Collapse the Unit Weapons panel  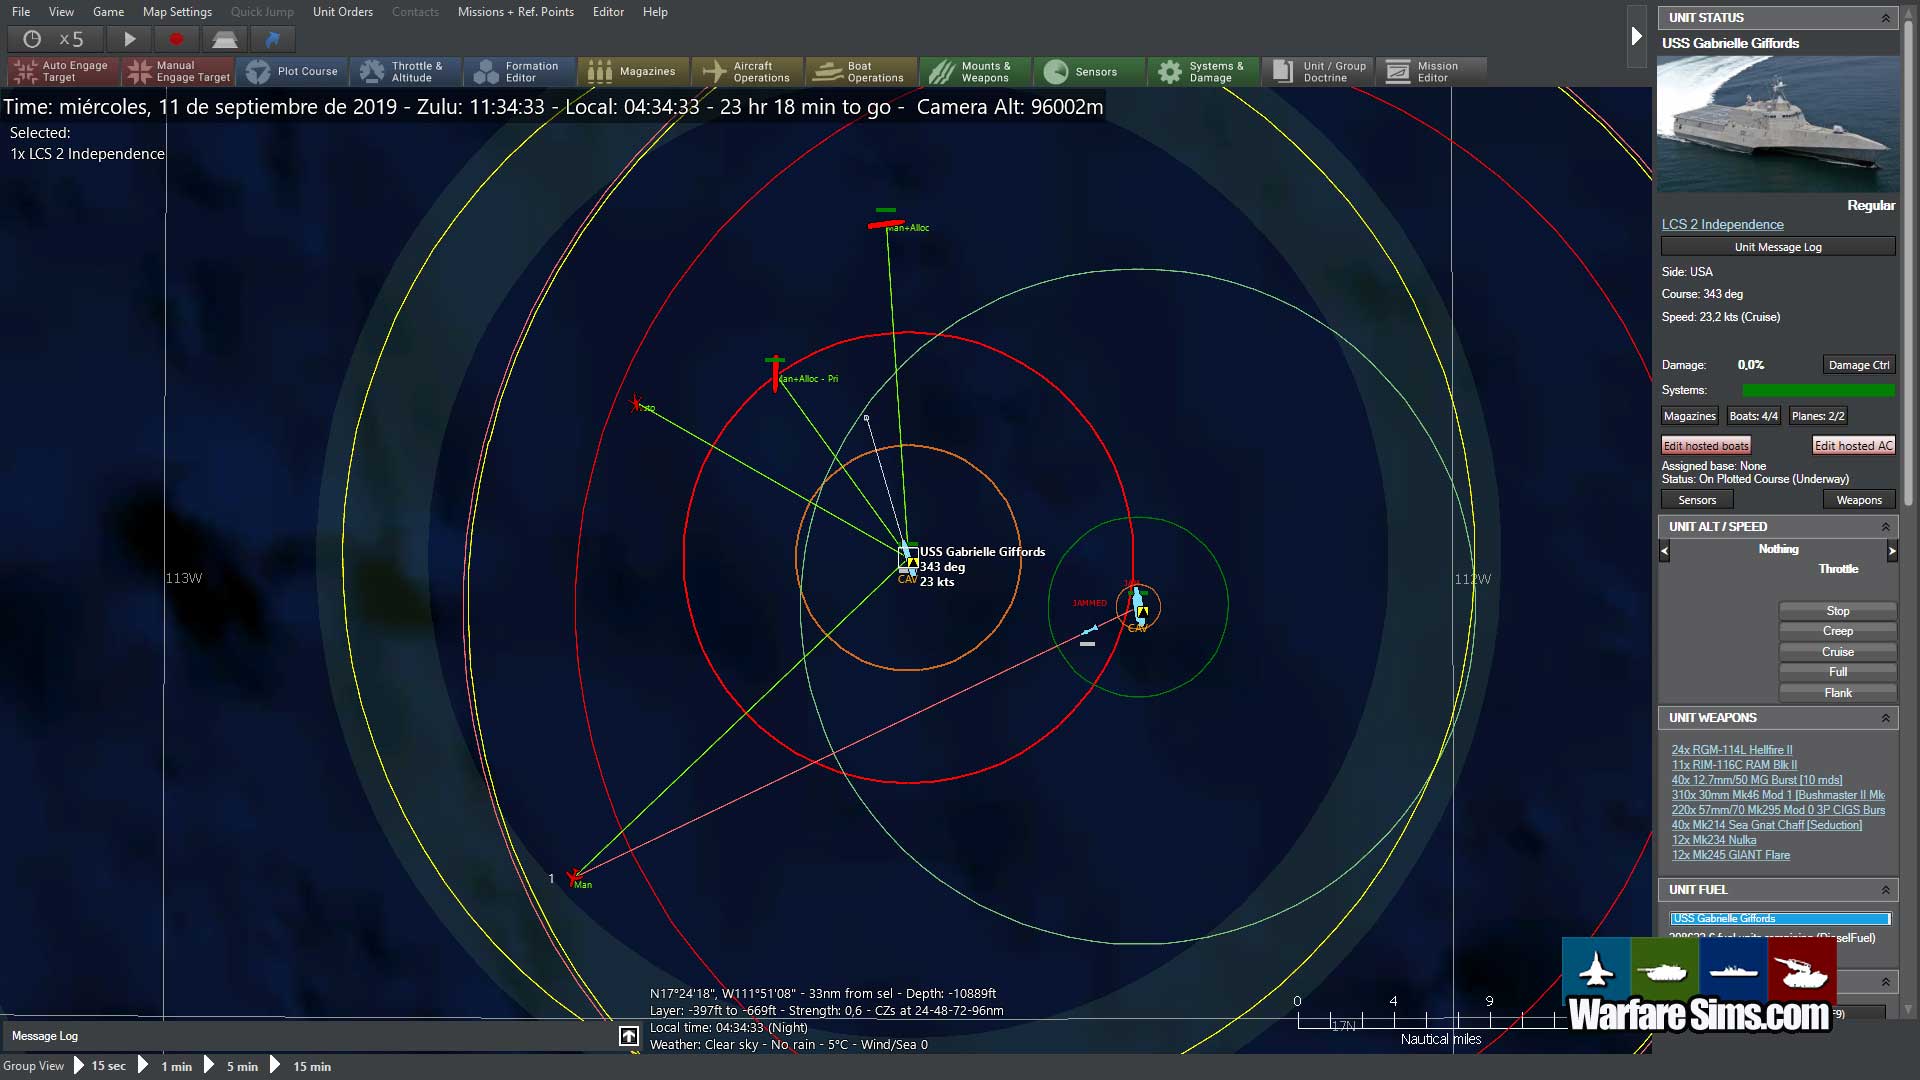(1885, 718)
